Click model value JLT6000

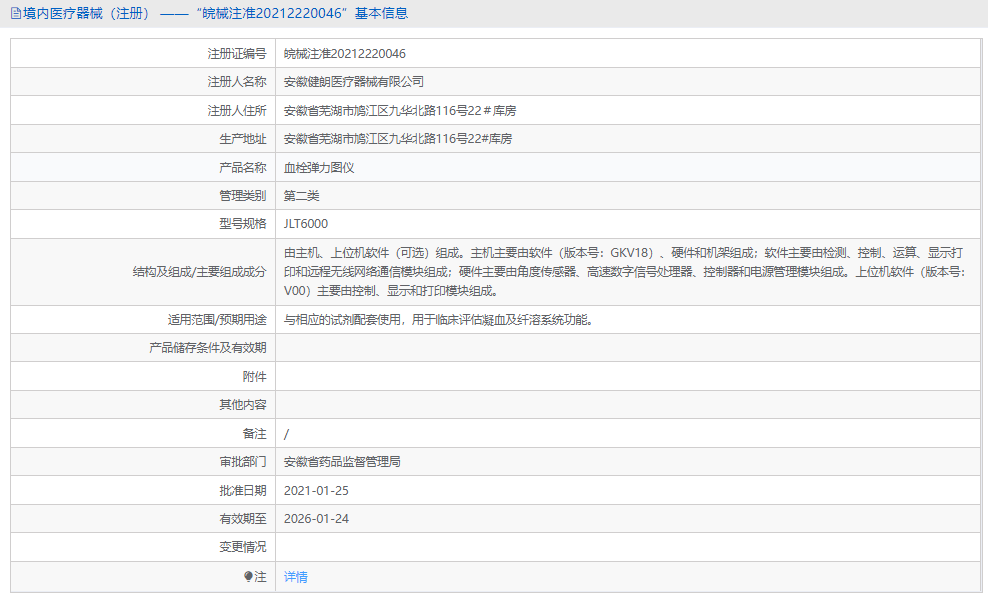click(306, 224)
